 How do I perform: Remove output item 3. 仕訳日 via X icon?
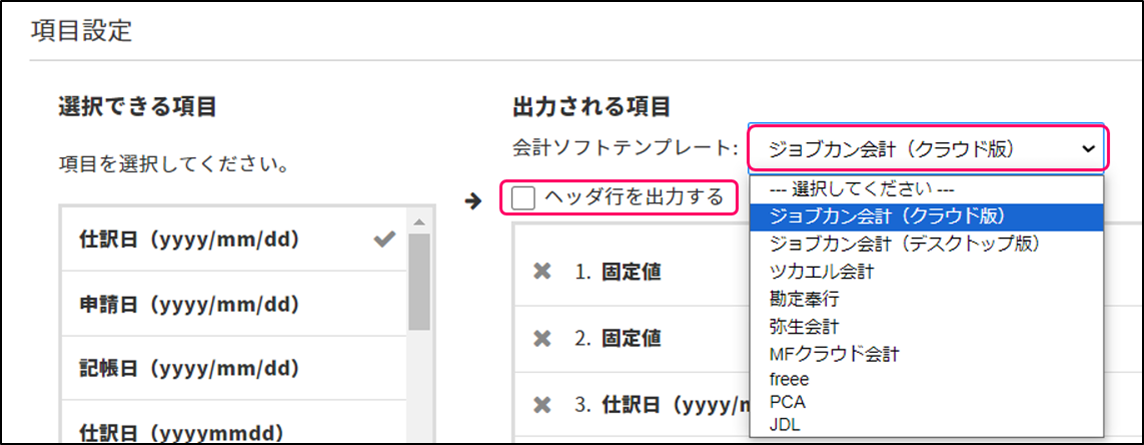541,404
